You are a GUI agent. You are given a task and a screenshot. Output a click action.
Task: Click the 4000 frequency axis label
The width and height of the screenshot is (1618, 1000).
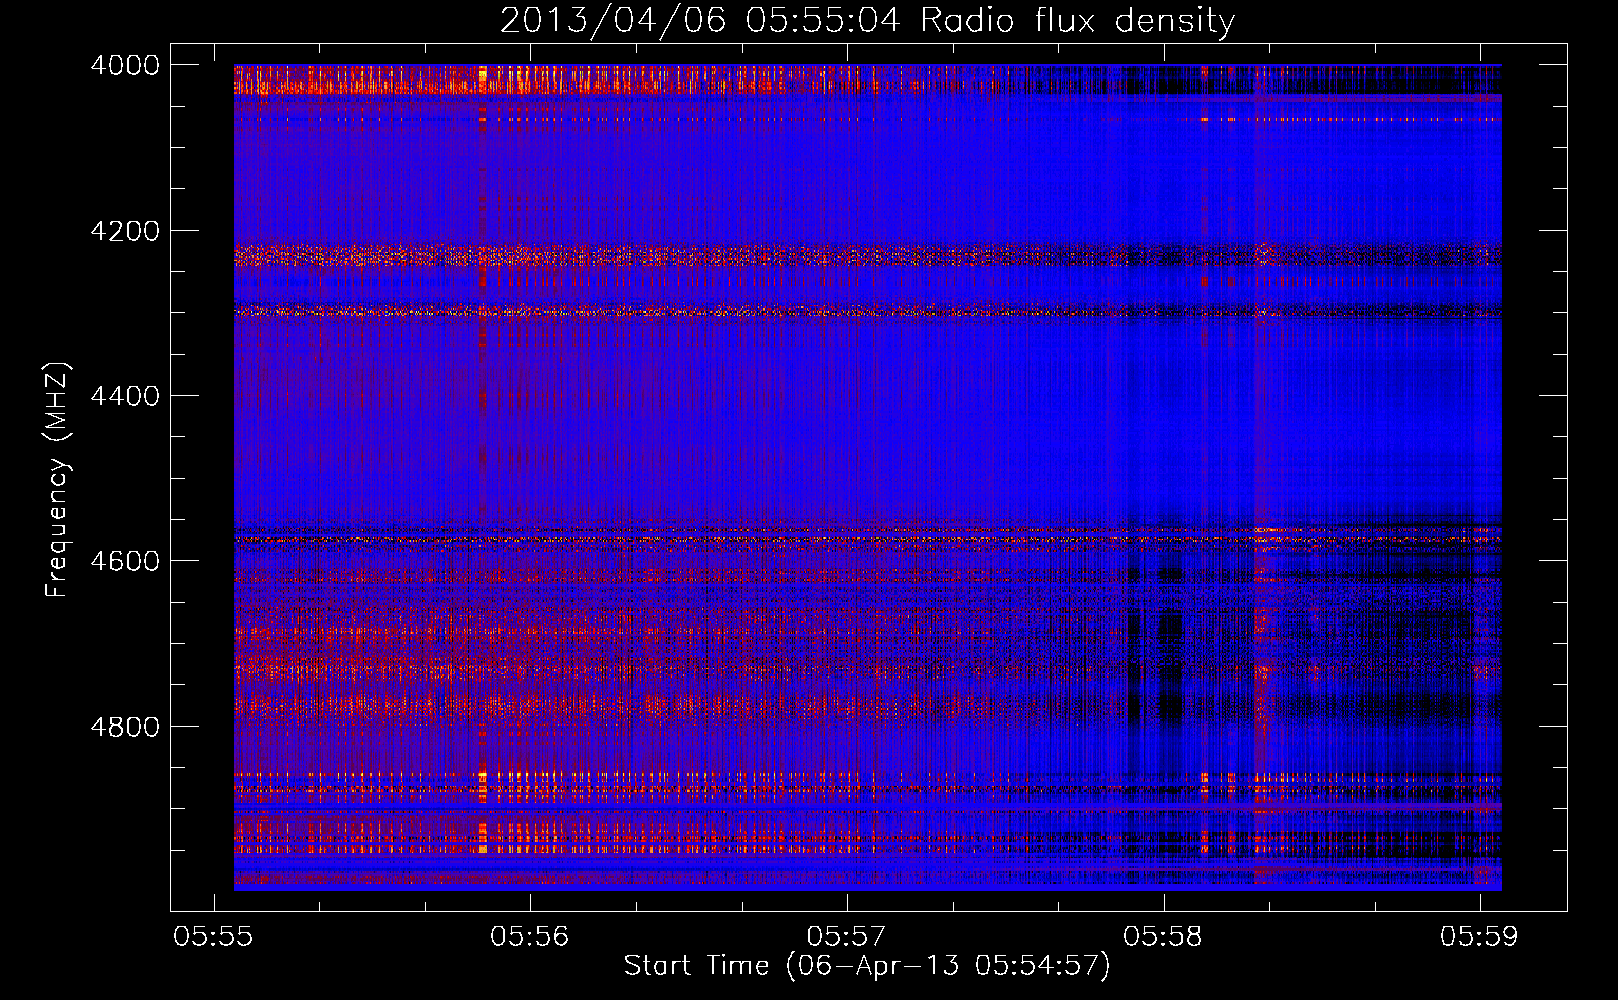click(x=125, y=65)
